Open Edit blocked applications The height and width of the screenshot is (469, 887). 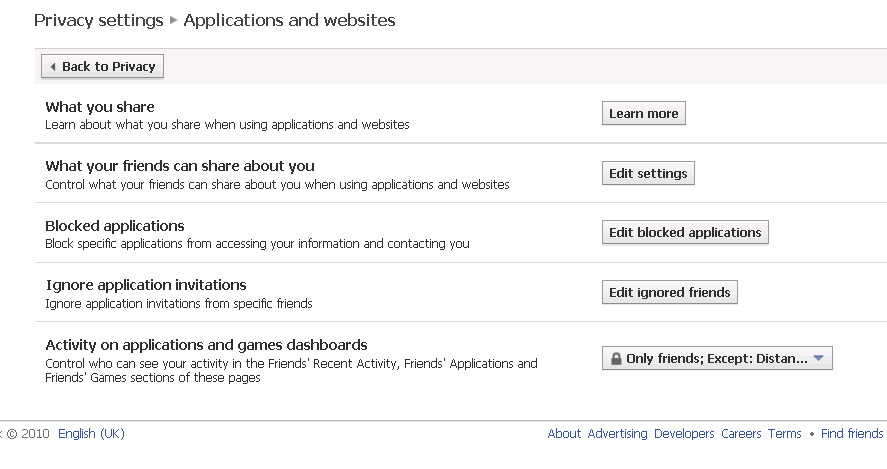pyautogui.click(x=685, y=232)
